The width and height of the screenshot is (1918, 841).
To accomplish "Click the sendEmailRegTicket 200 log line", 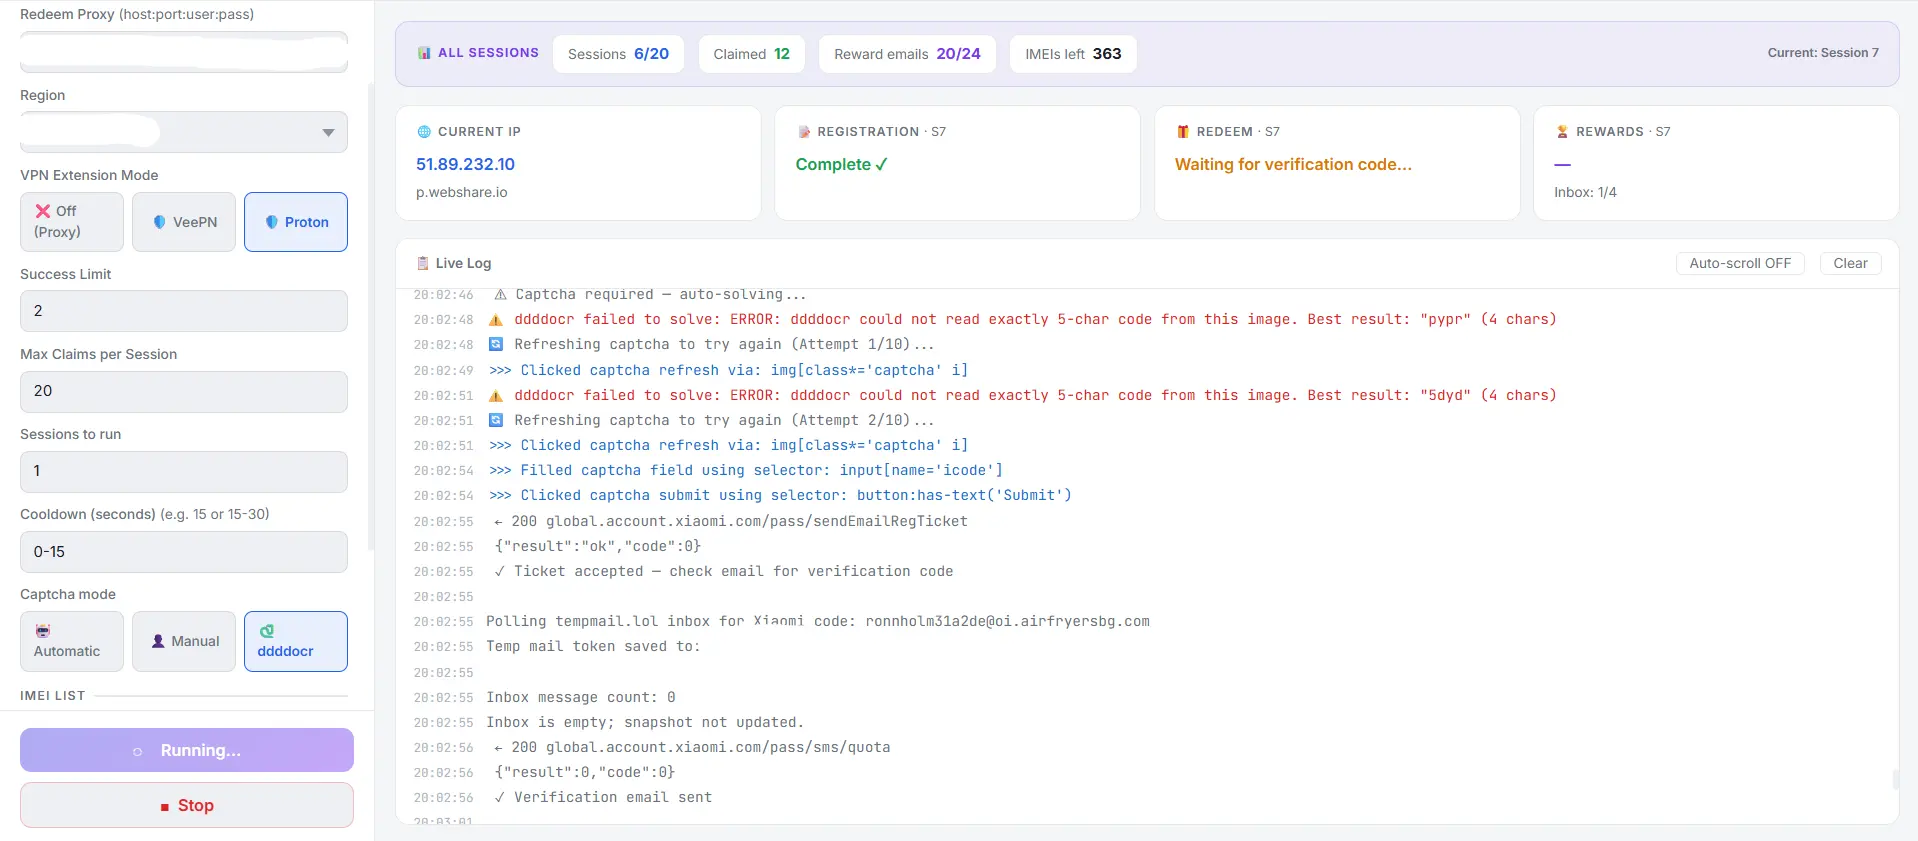I will (731, 521).
